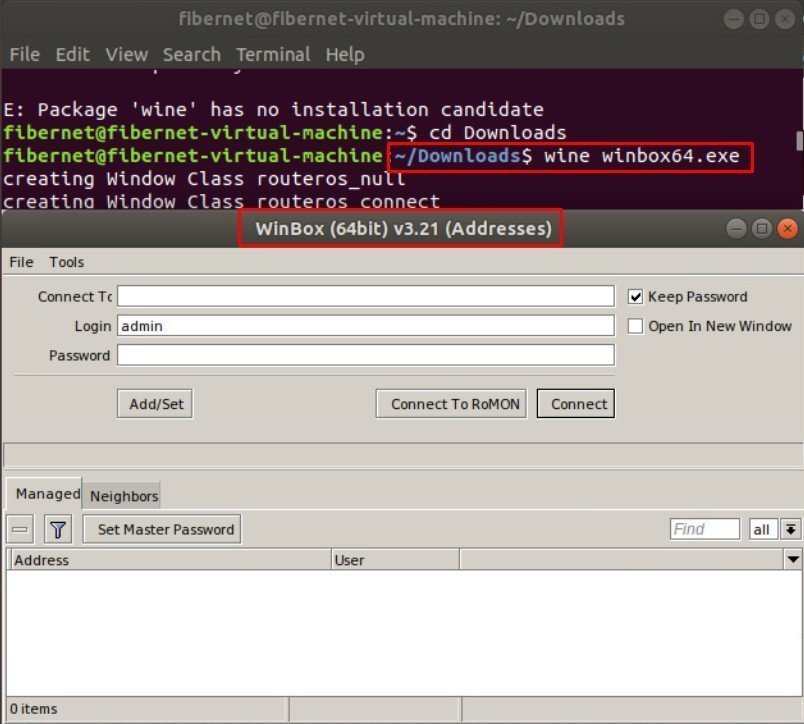Open the terminal Search menu
The image size is (804, 724).
192,54
